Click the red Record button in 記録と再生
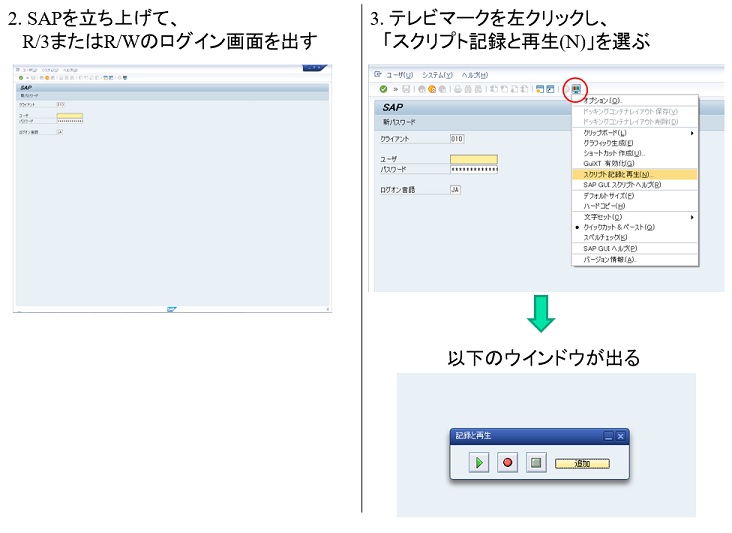The width and height of the screenshot is (732, 533). pyautogui.click(x=507, y=463)
